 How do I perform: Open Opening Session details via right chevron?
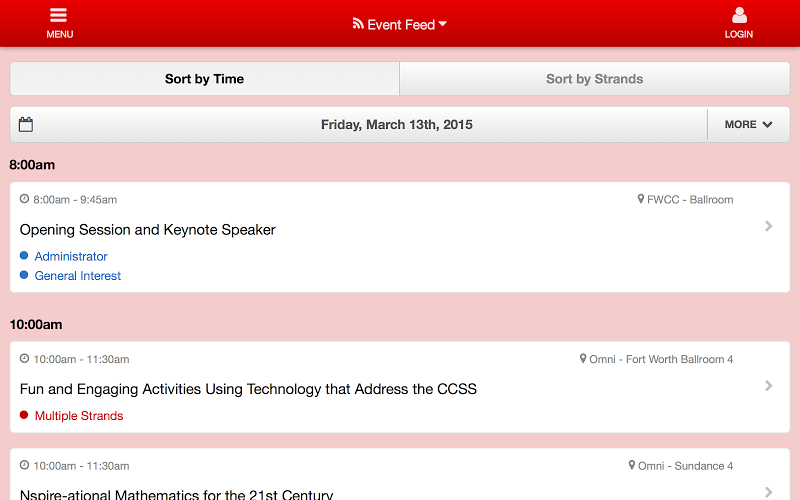(x=768, y=226)
